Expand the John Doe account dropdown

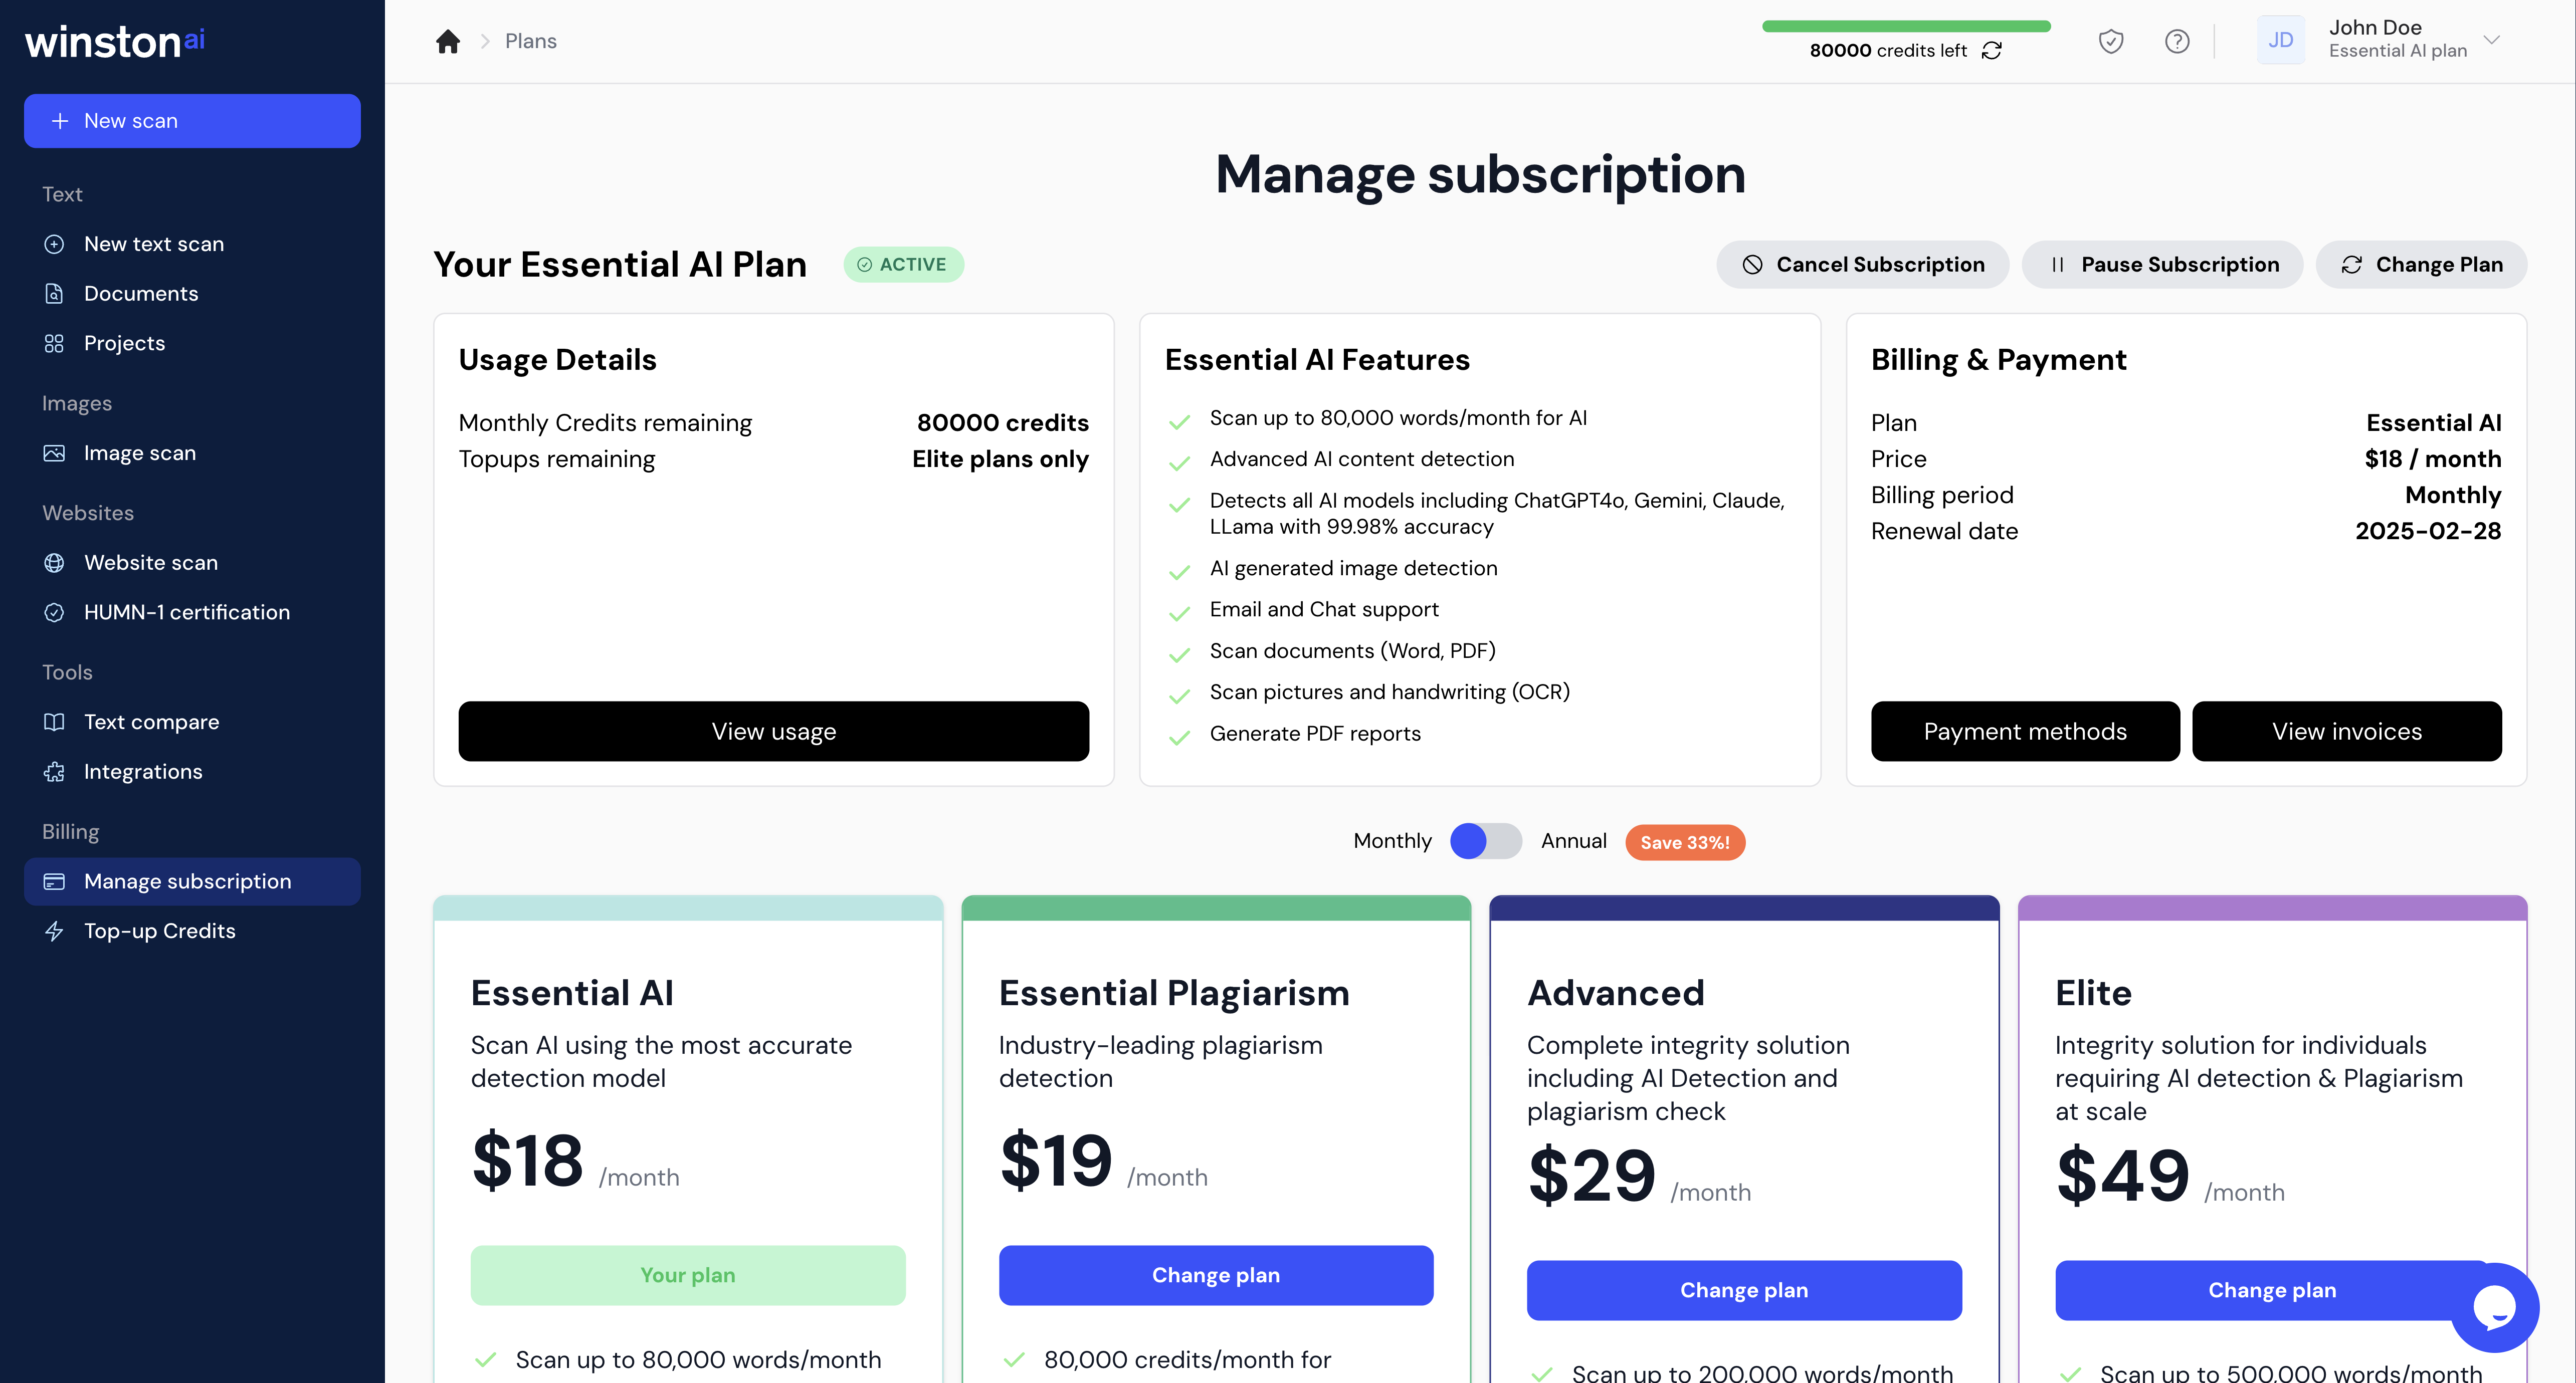(x=2491, y=40)
